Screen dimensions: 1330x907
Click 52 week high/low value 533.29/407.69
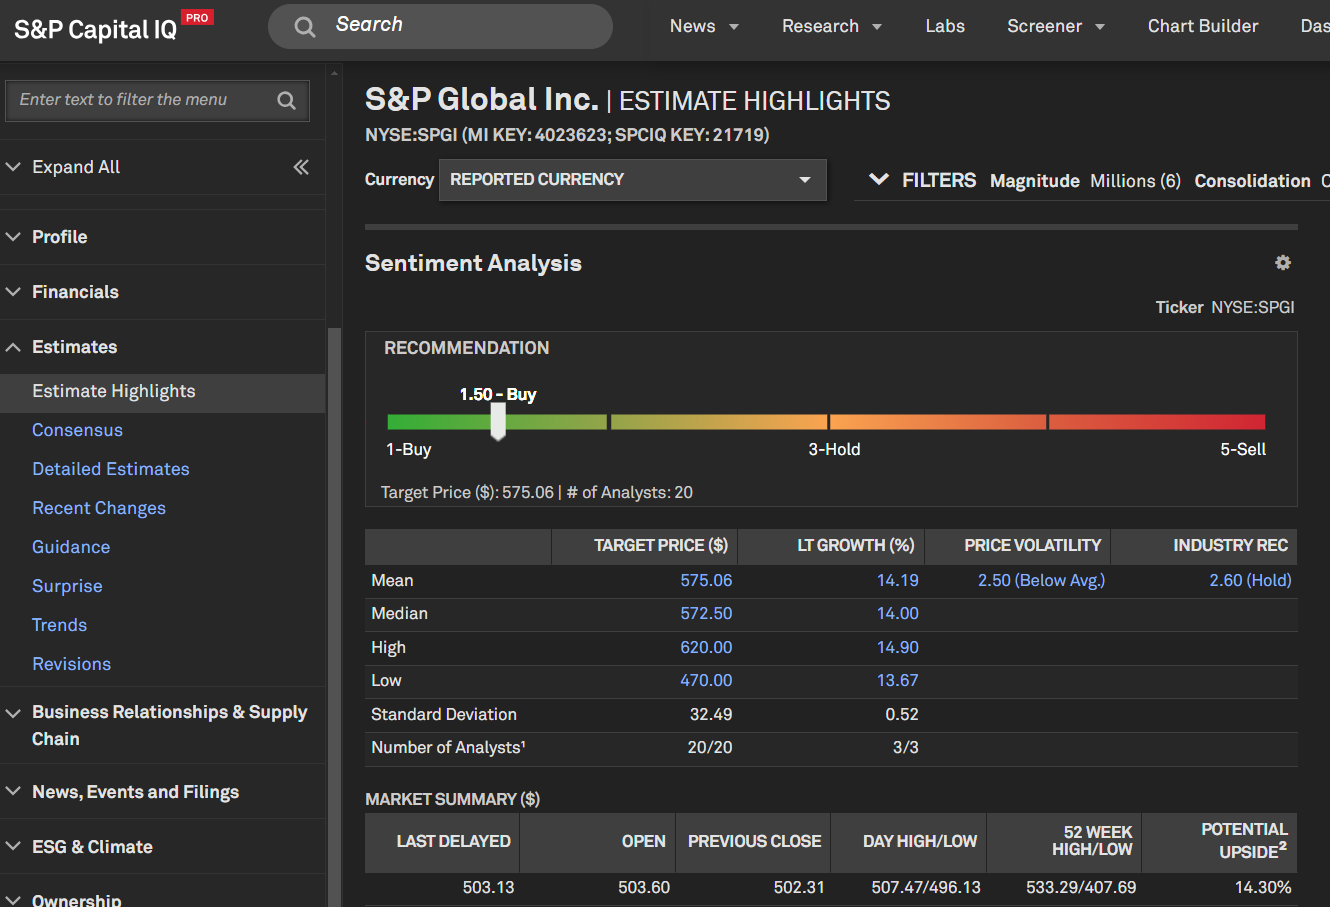coord(1081,888)
